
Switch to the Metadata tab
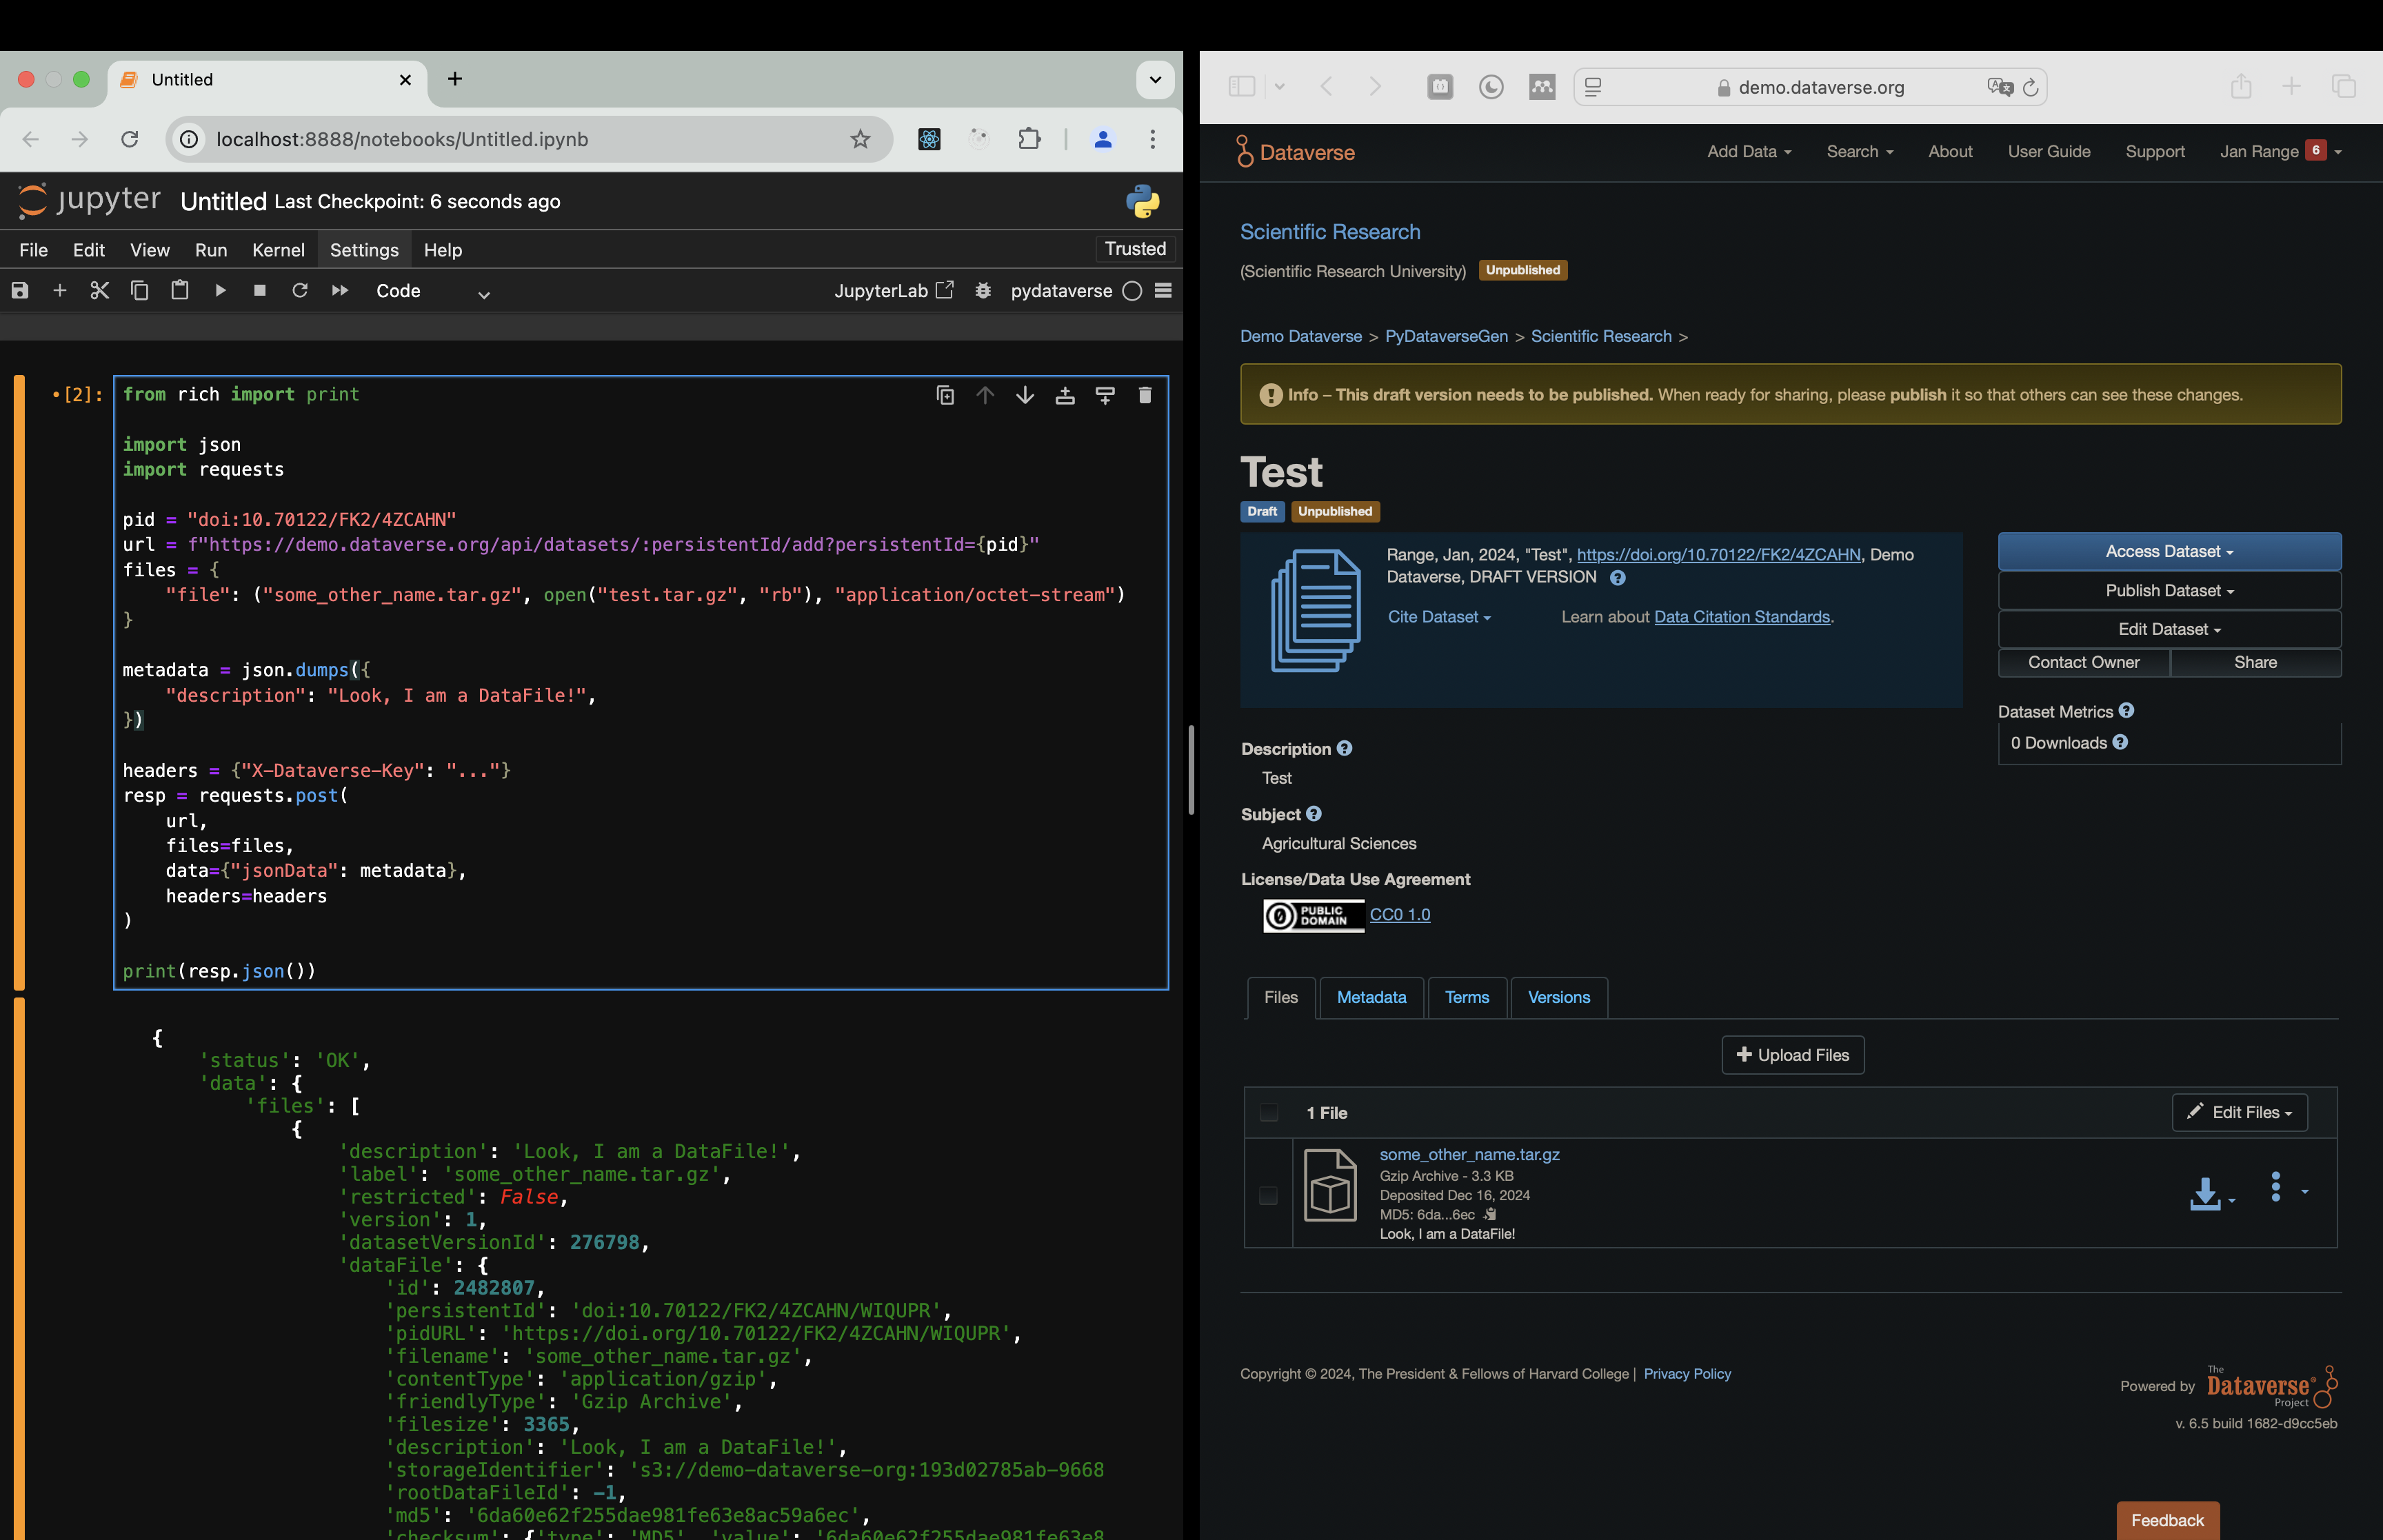[x=1371, y=997]
